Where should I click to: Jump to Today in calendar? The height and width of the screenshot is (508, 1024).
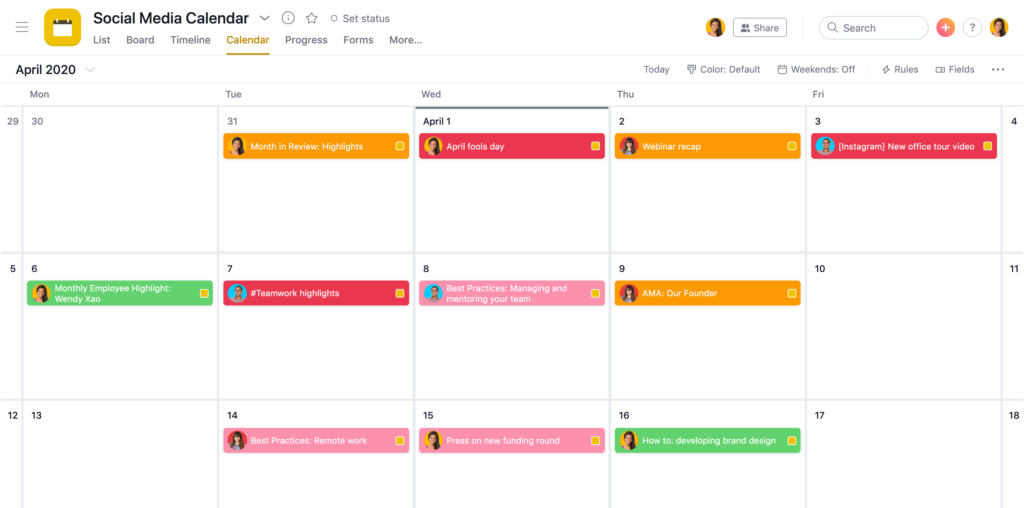point(656,69)
